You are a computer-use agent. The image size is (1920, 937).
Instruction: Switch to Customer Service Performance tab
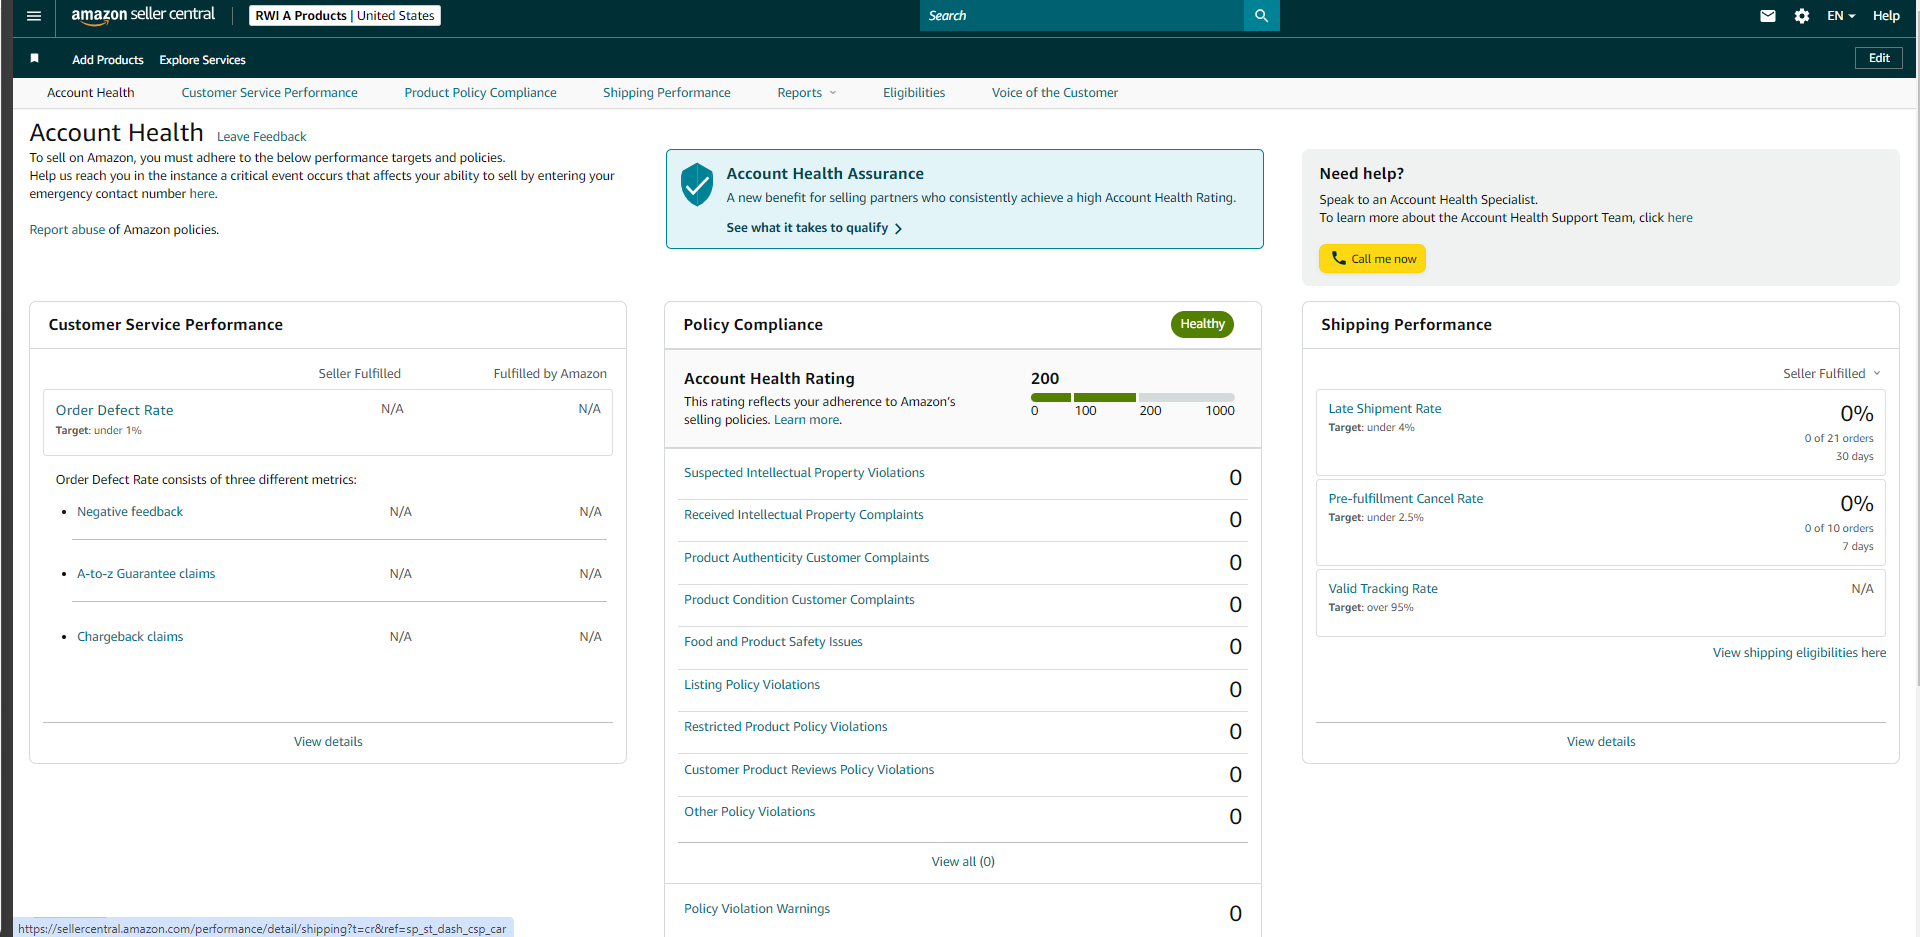click(269, 93)
